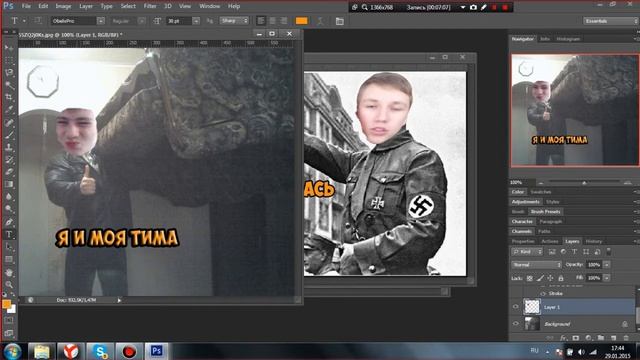Switch to the History tab

[594, 241]
